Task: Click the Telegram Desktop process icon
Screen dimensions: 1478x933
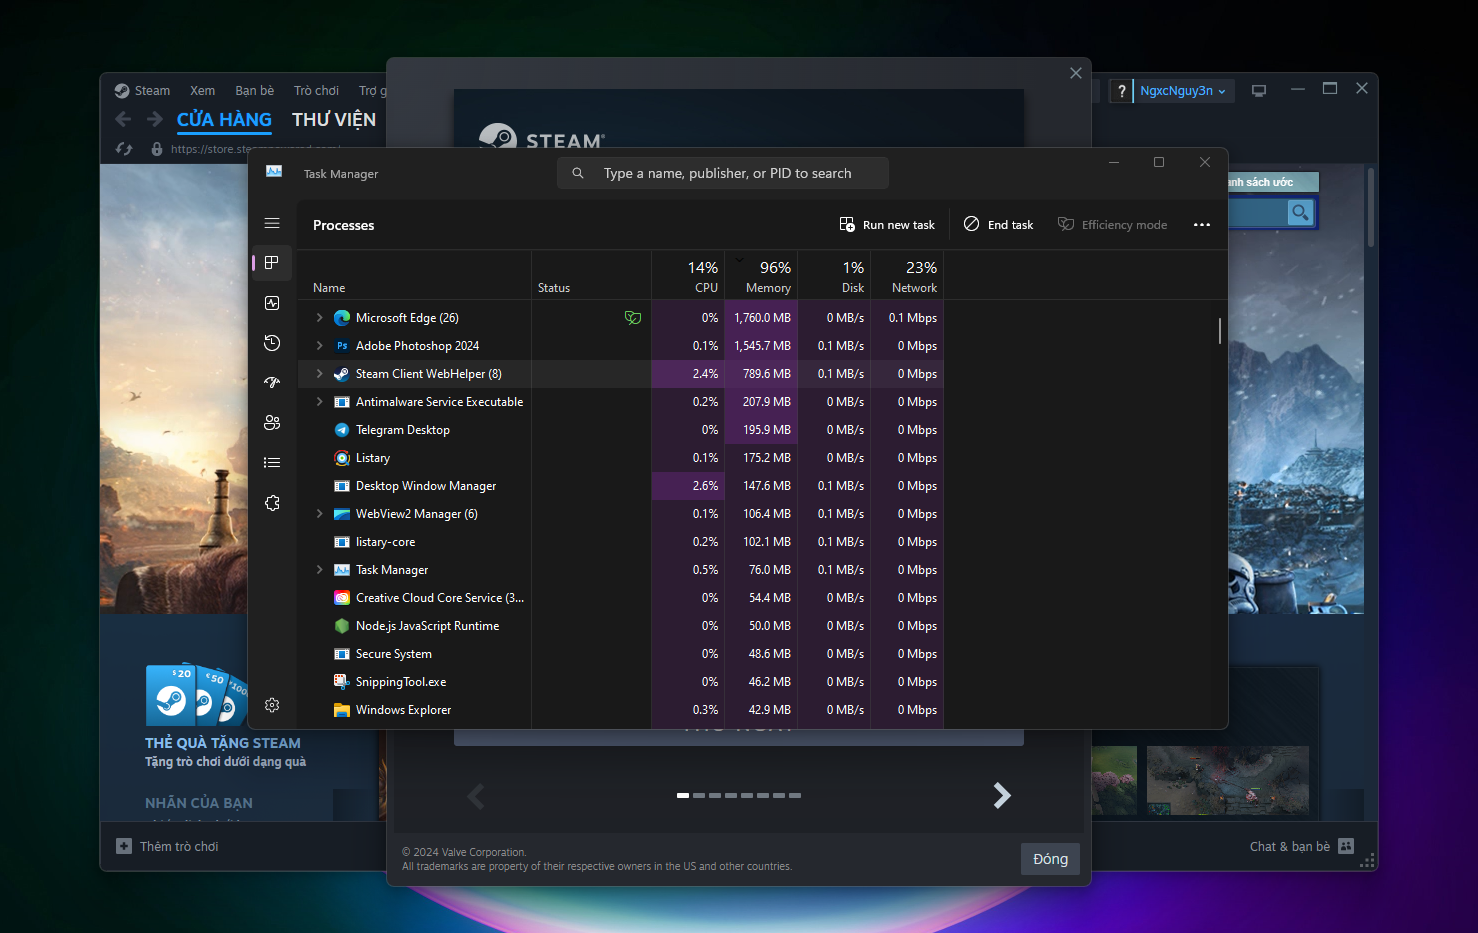Action: tap(342, 430)
